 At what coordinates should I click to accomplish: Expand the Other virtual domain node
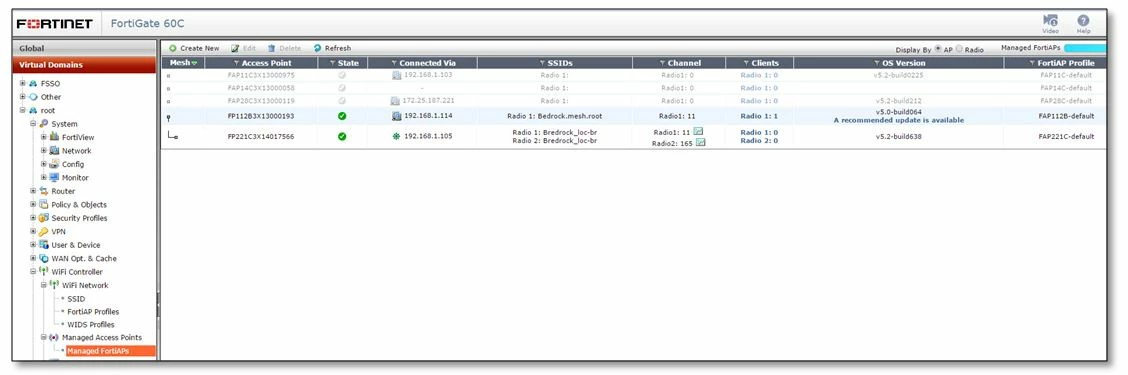point(23,96)
